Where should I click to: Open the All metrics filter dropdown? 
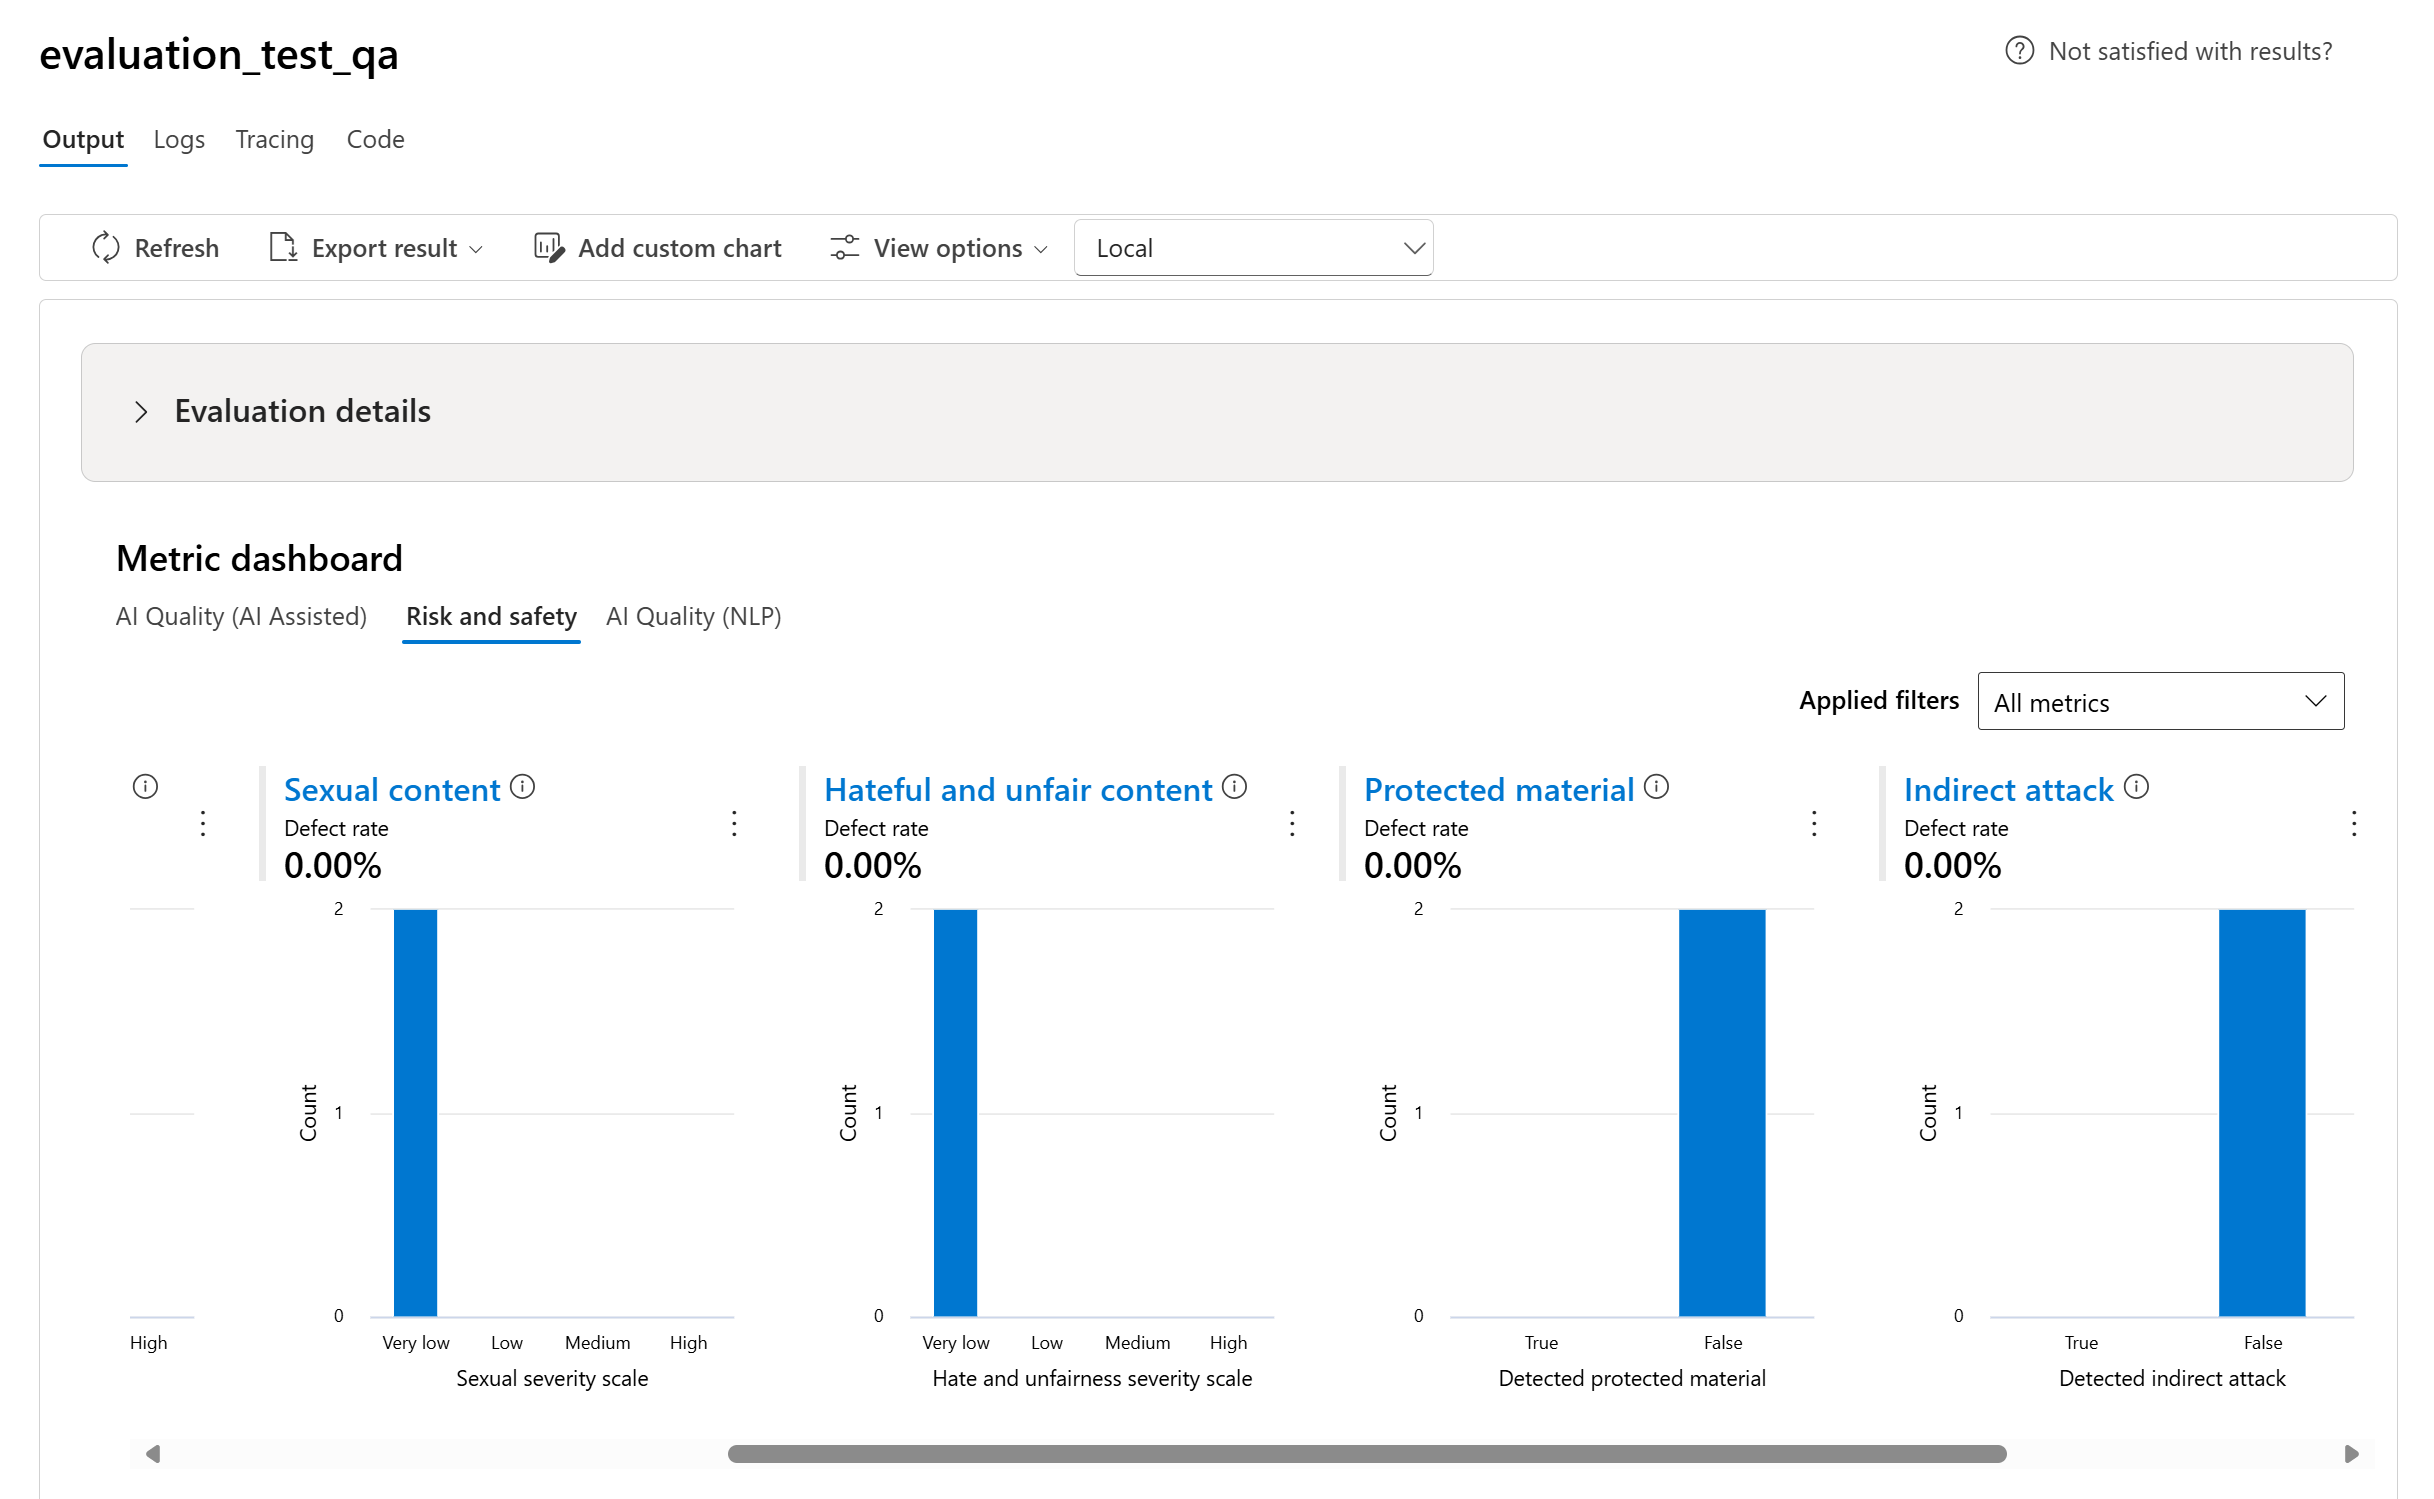click(x=2159, y=702)
